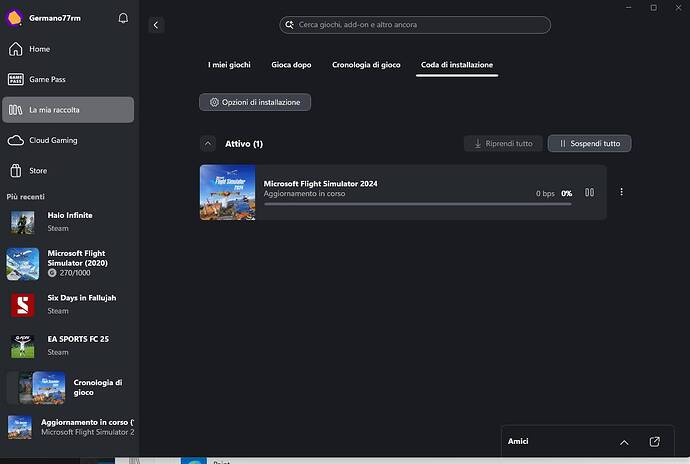
Task: Open more options for Flight Simulator 2024
Action: [x=621, y=193]
